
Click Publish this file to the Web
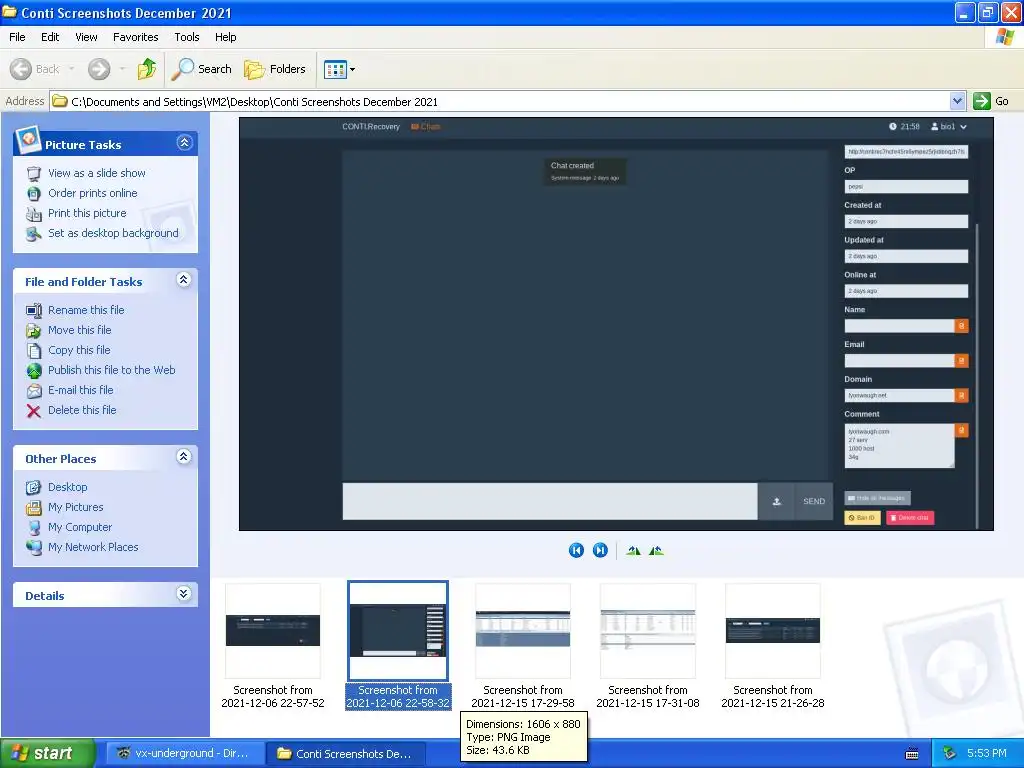(x=112, y=370)
